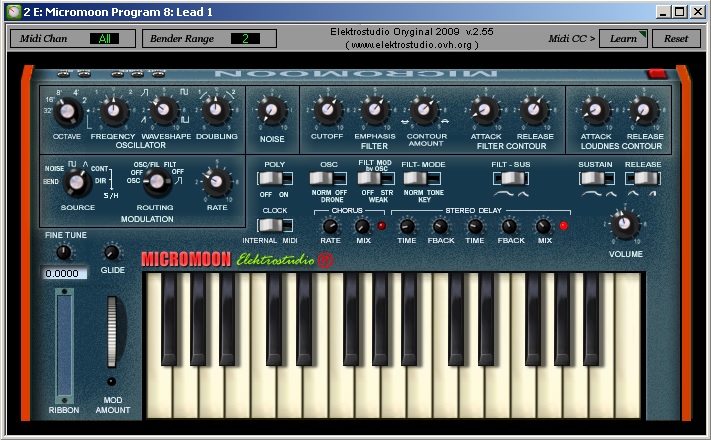This screenshot has width=711, height=440.
Task: Click the Loudness Contour Release knob
Action: coord(644,110)
